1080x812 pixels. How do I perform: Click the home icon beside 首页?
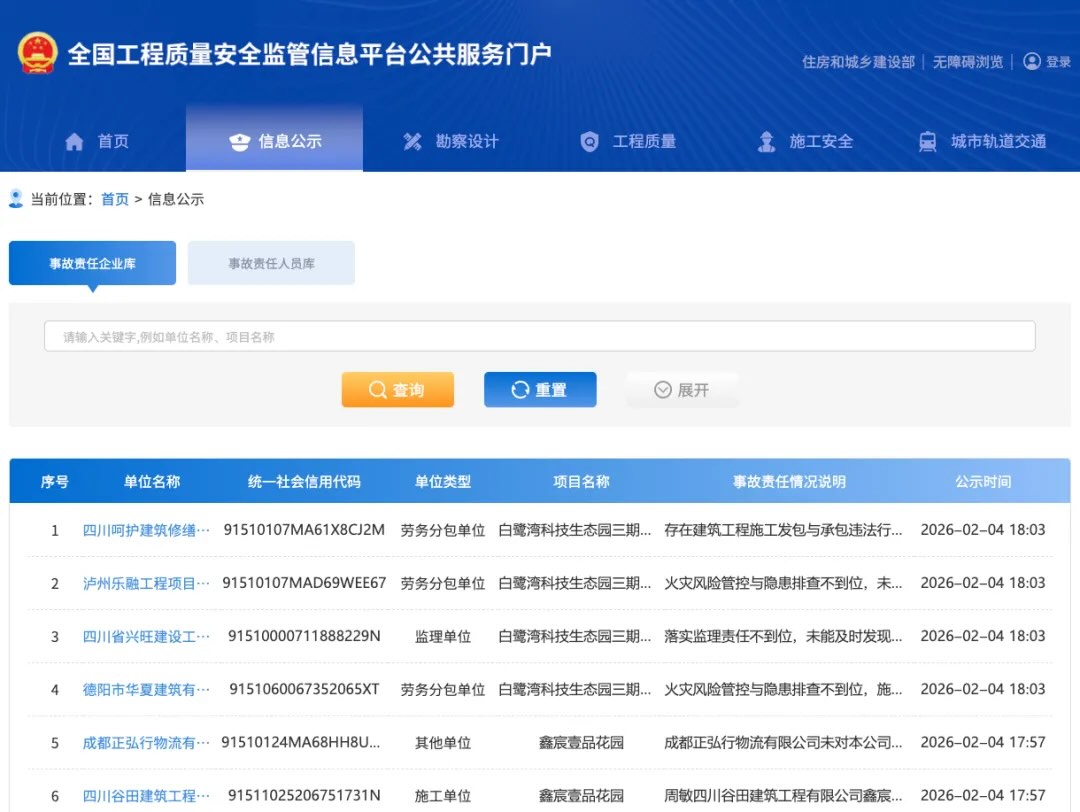[74, 142]
